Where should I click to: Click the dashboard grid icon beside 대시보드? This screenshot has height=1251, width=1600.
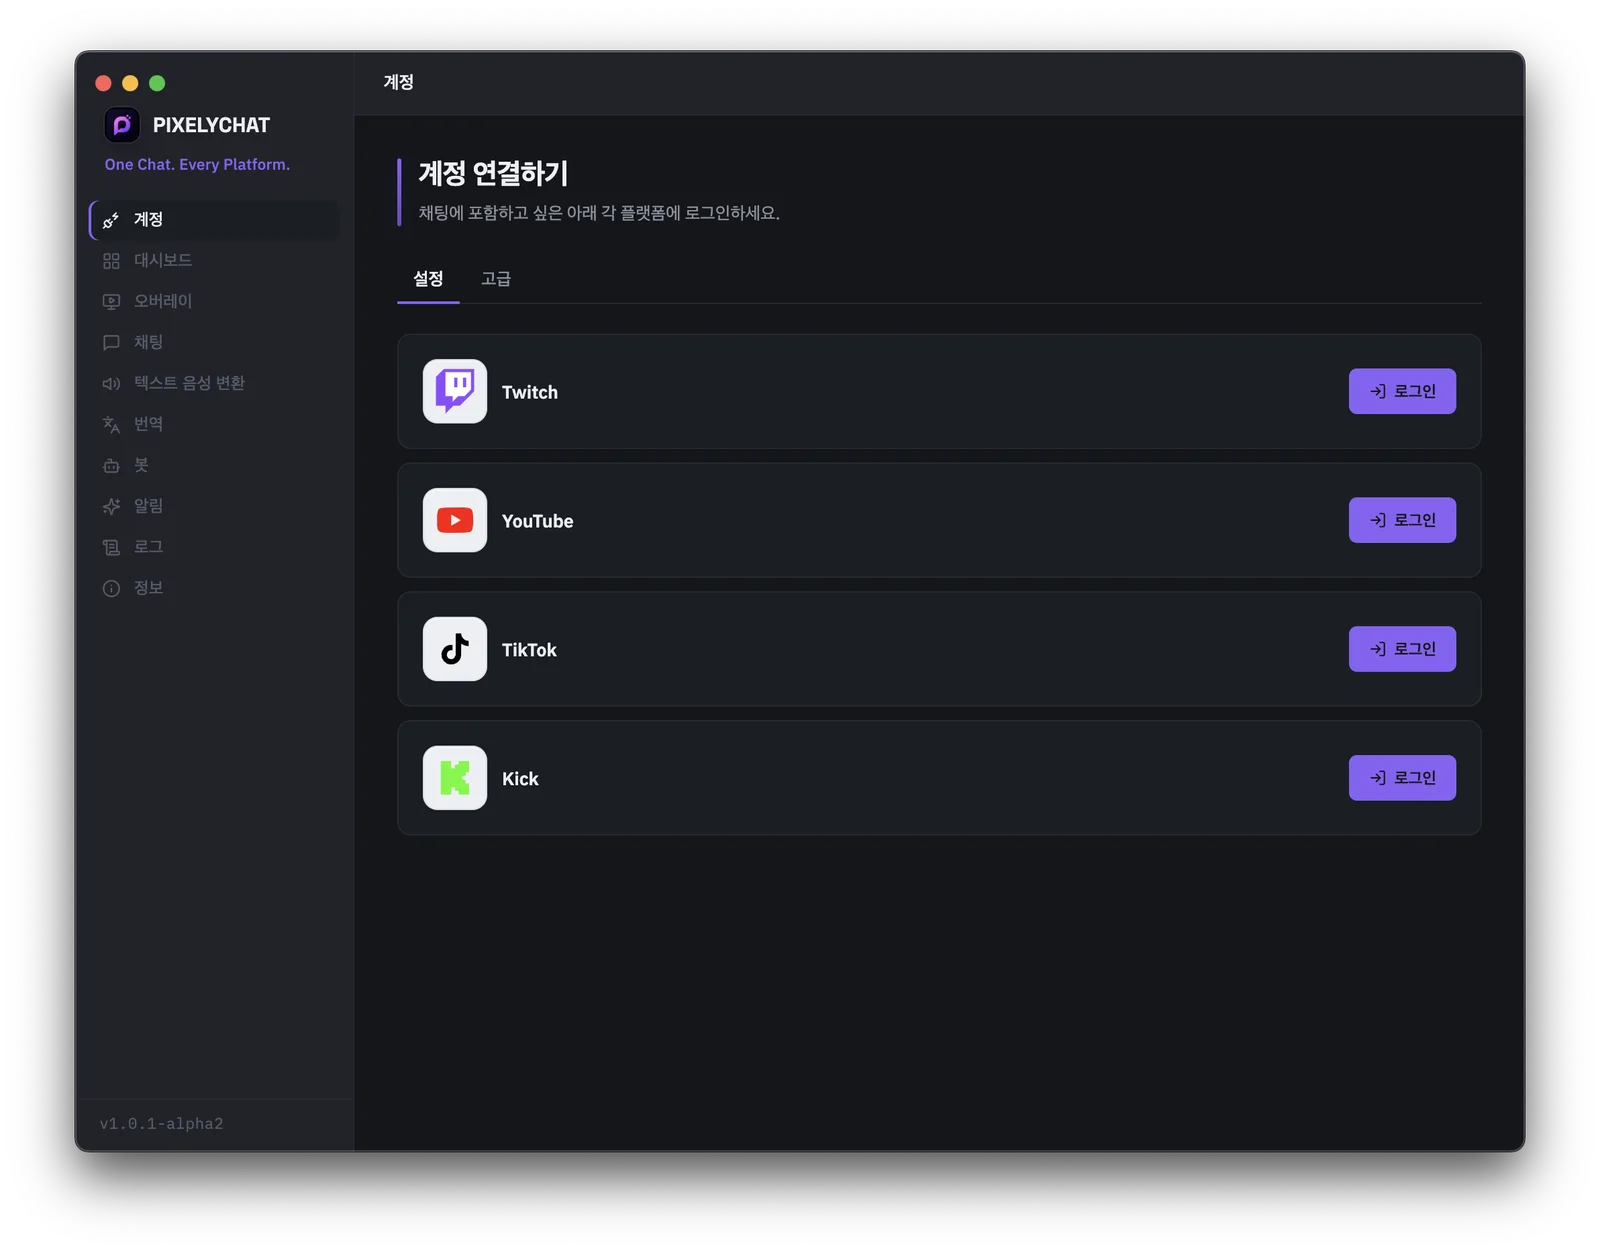(x=111, y=261)
